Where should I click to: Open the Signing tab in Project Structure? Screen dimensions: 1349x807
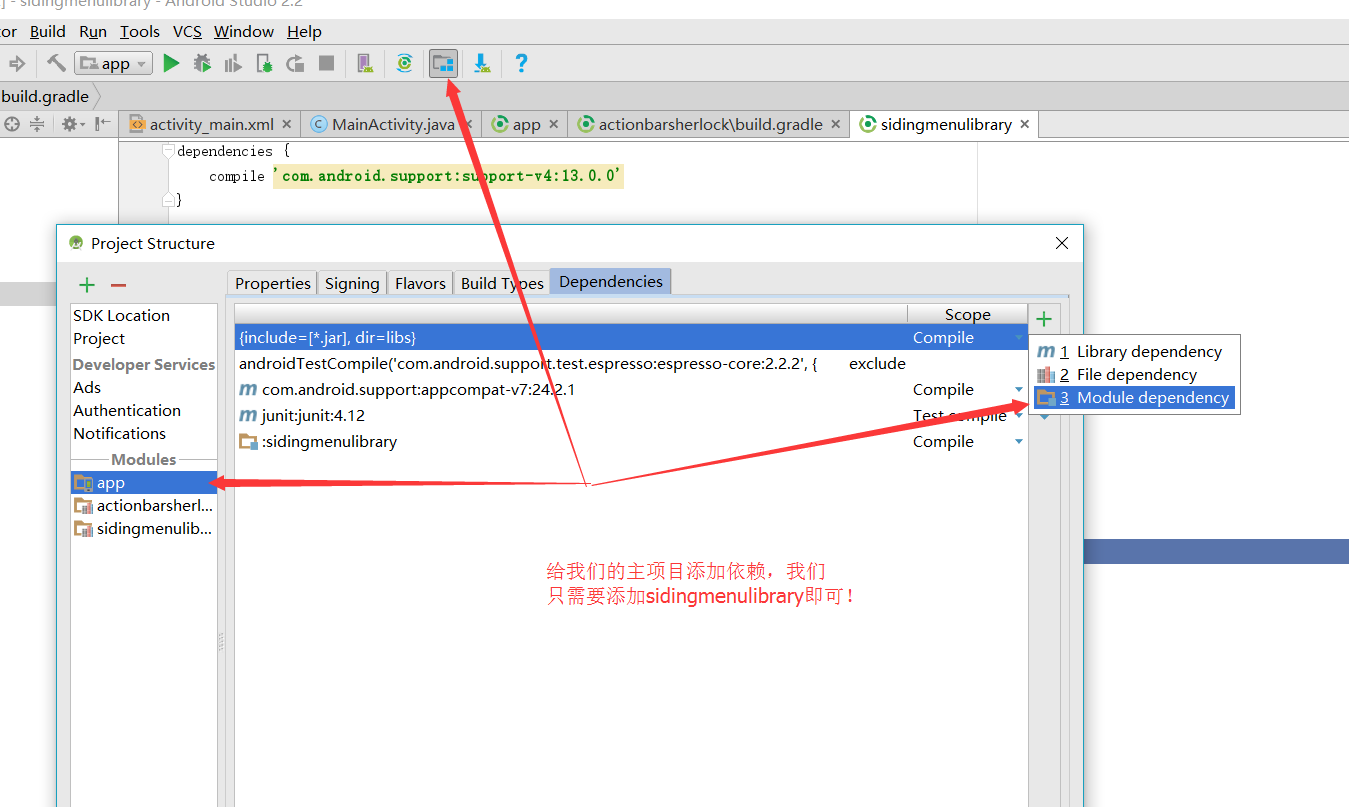pyautogui.click(x=352, y=283)
